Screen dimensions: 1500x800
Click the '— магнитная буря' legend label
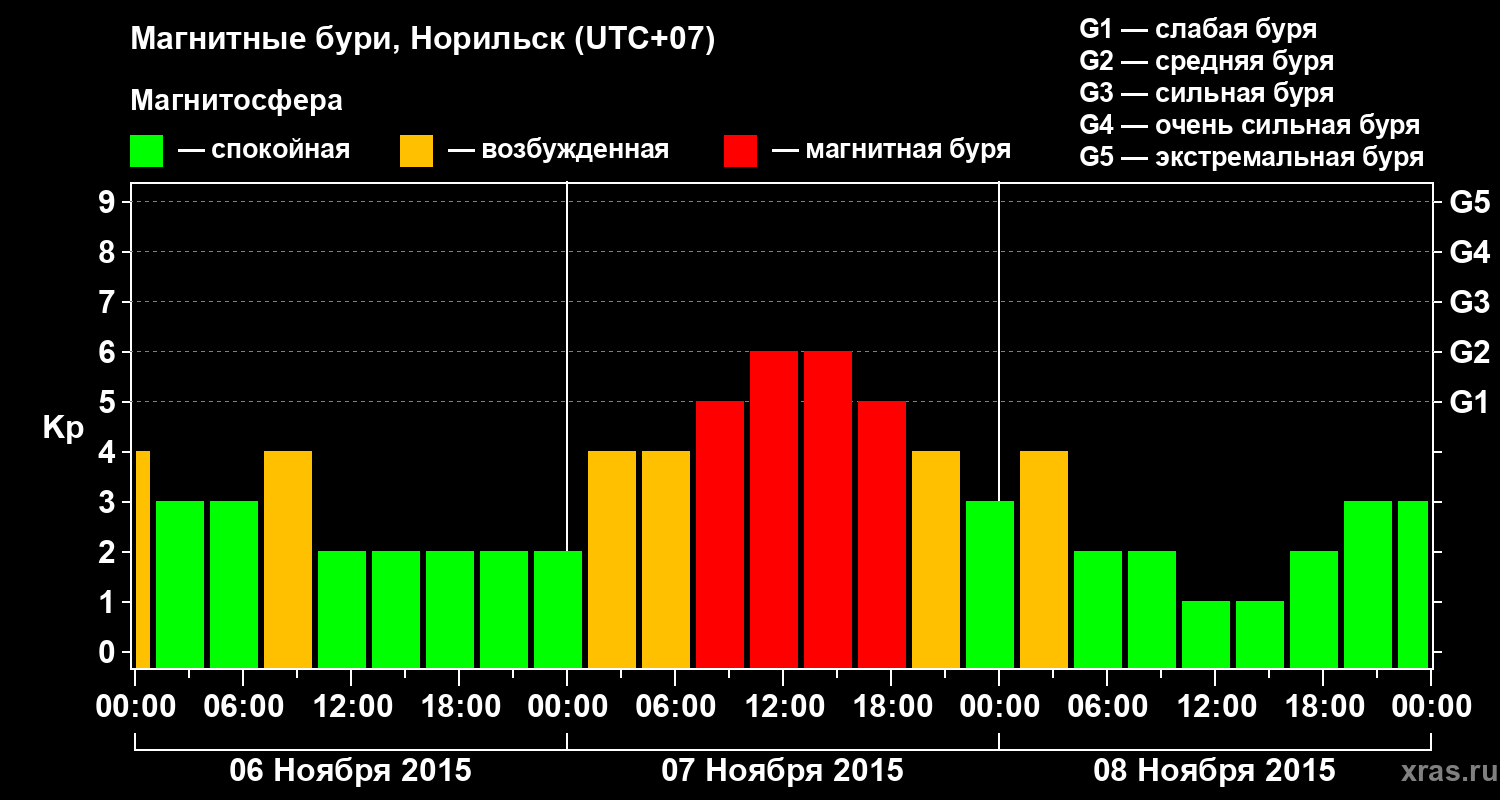tap(891, 150)
